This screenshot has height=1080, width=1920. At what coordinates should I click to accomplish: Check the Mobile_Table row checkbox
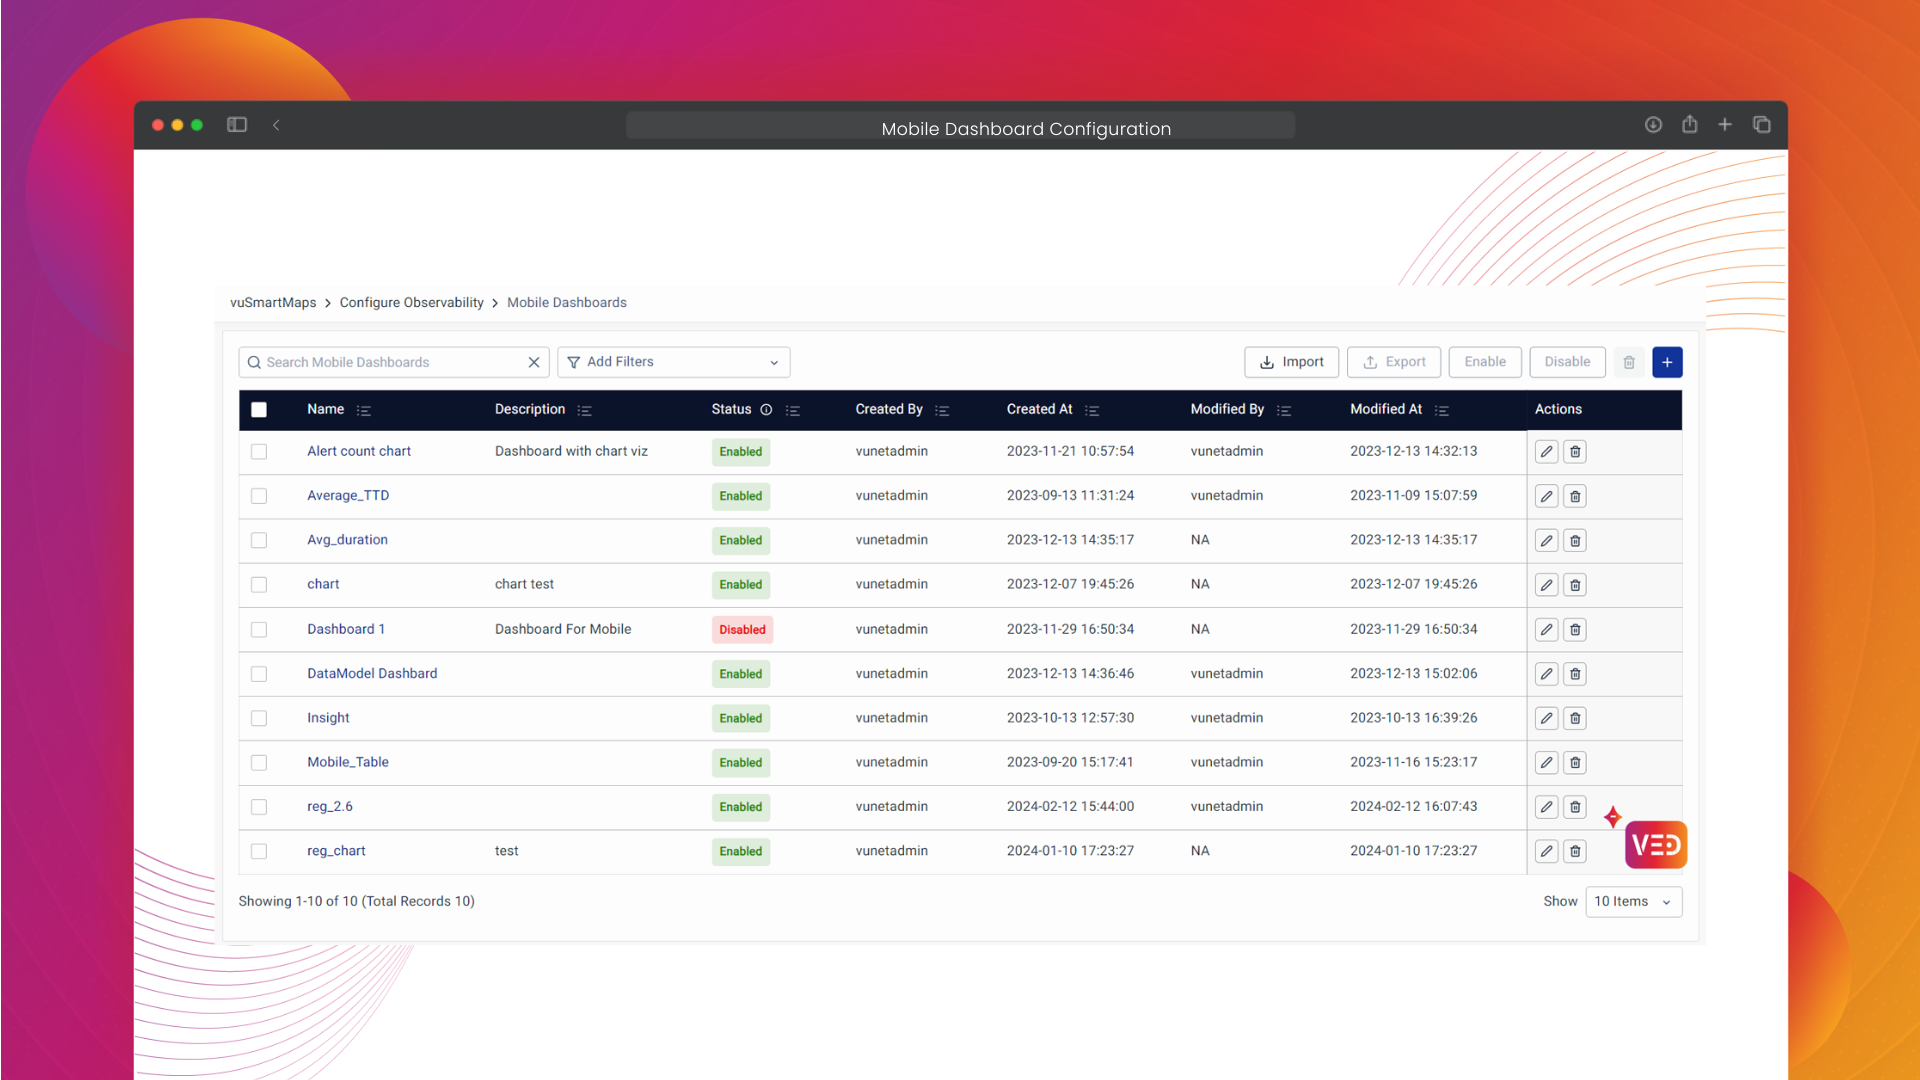click(x=259, y=763)
